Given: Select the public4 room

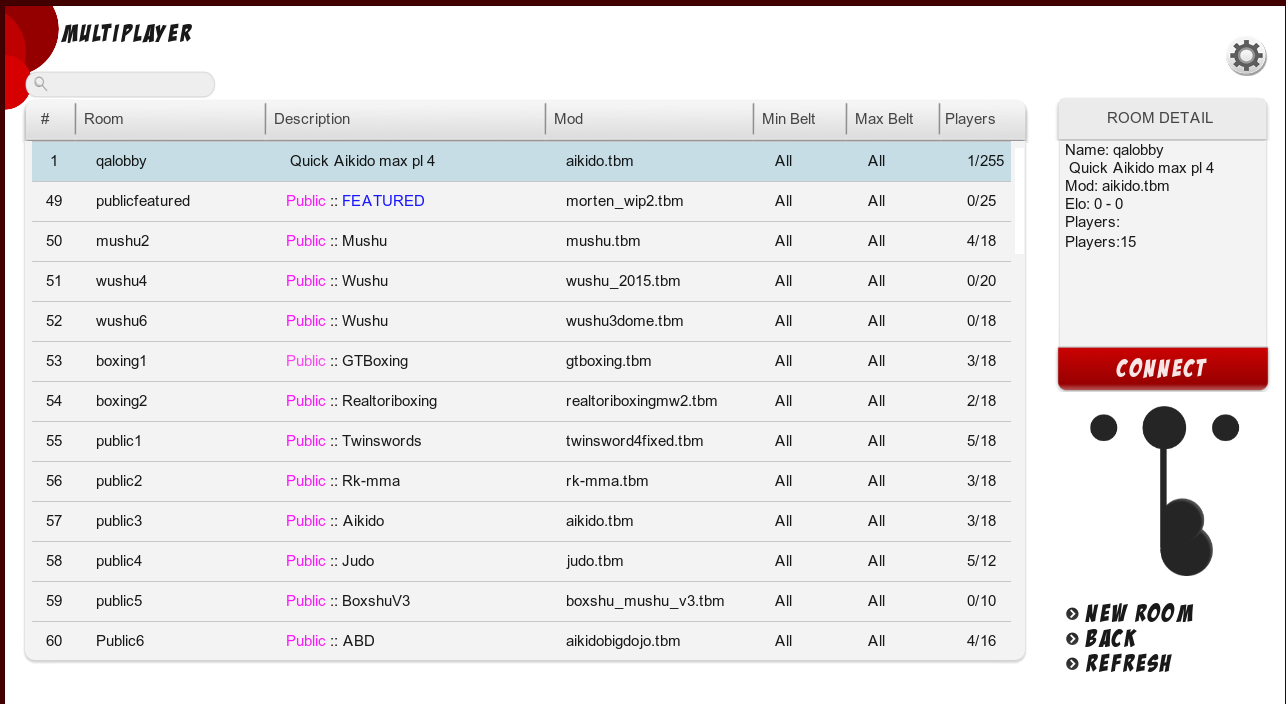Looking at the screenshot, I should pos(521,561).
